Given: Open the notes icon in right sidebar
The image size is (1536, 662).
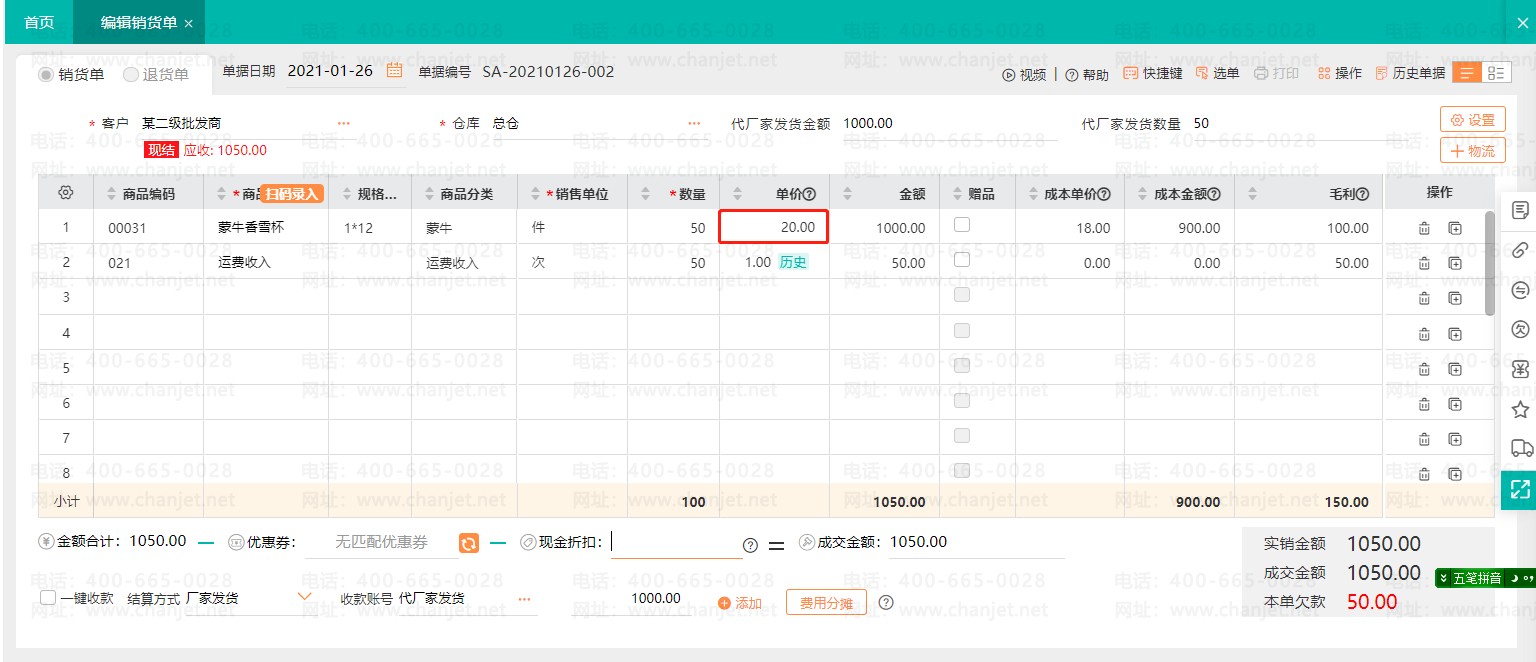Looking at the screenshot, I should [x=1520, y=210].
